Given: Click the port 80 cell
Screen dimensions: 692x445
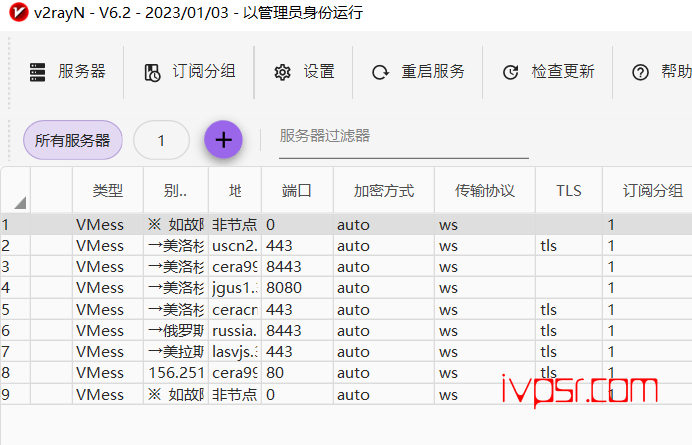Looking at the screenshot, I should click(x=297, y=373).
